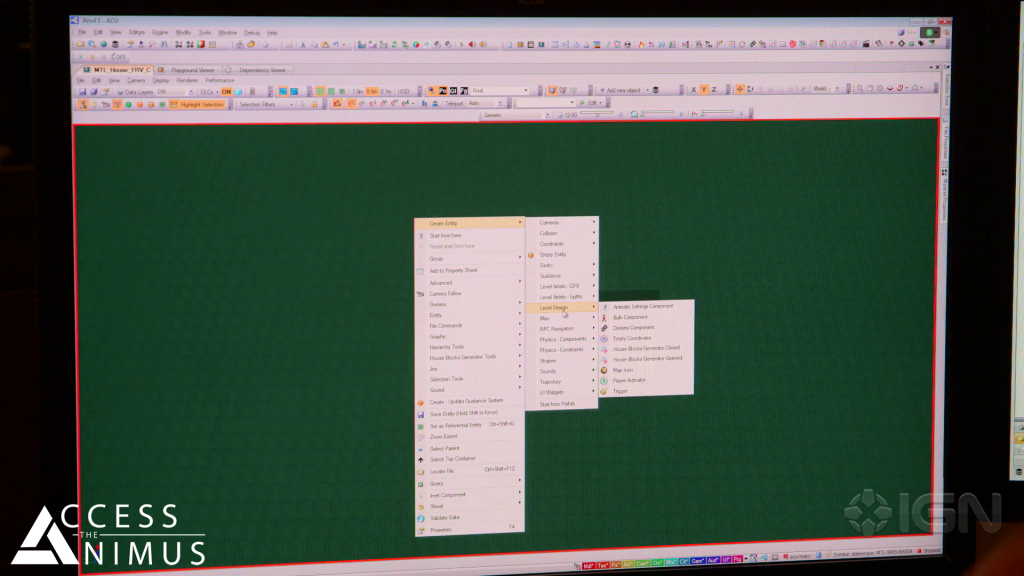Click the Validate Data icon in context menu
The width and height of the screenshot is (1024, 576).
click(x=421, y=518)
